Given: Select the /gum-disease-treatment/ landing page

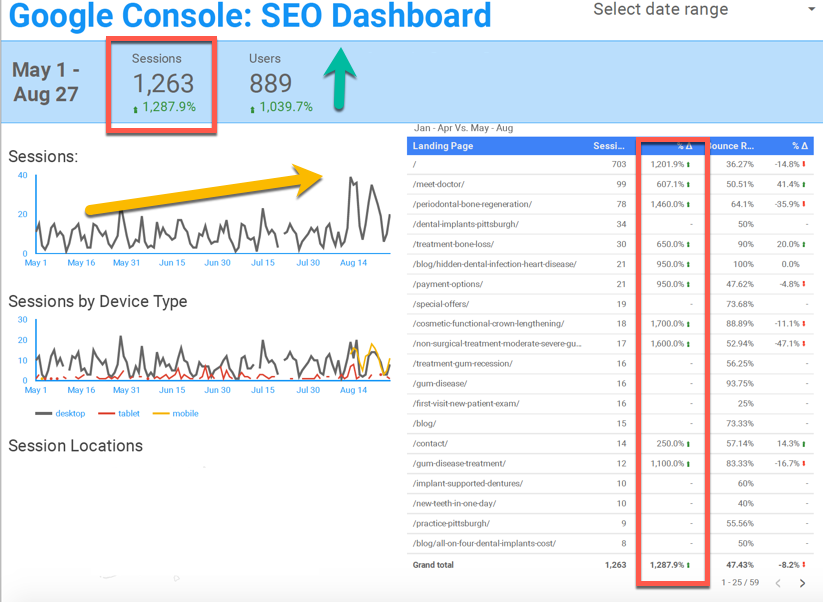Looking at the screenshot, I should (x=459, y=463).
